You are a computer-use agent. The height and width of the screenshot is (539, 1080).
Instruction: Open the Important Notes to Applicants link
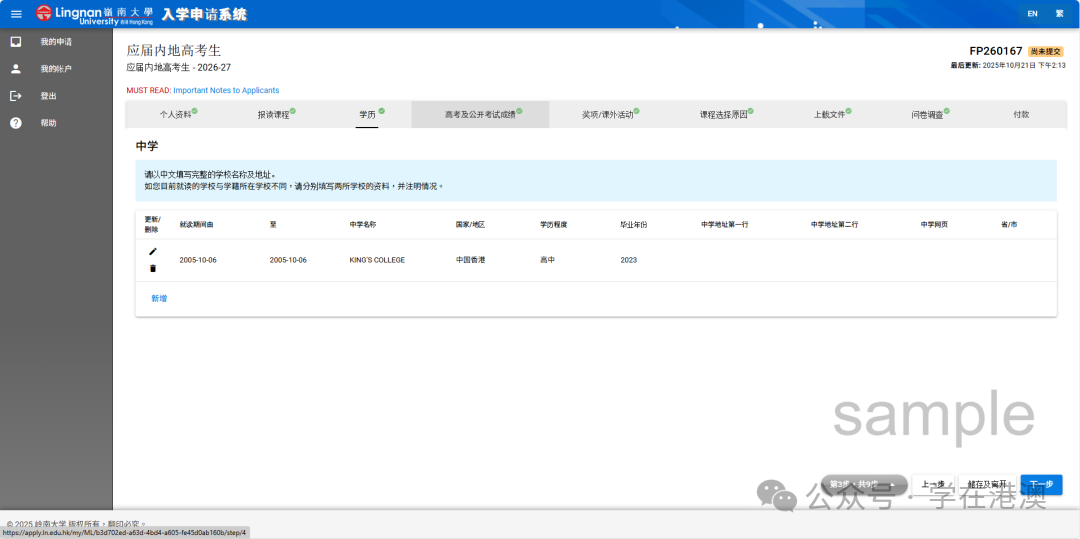pos(226,90)
